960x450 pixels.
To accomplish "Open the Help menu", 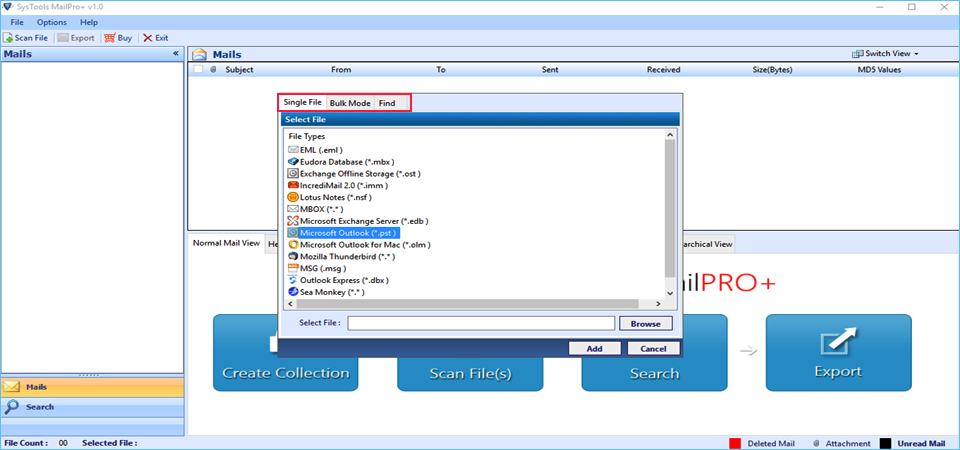I will pos(89,22).
